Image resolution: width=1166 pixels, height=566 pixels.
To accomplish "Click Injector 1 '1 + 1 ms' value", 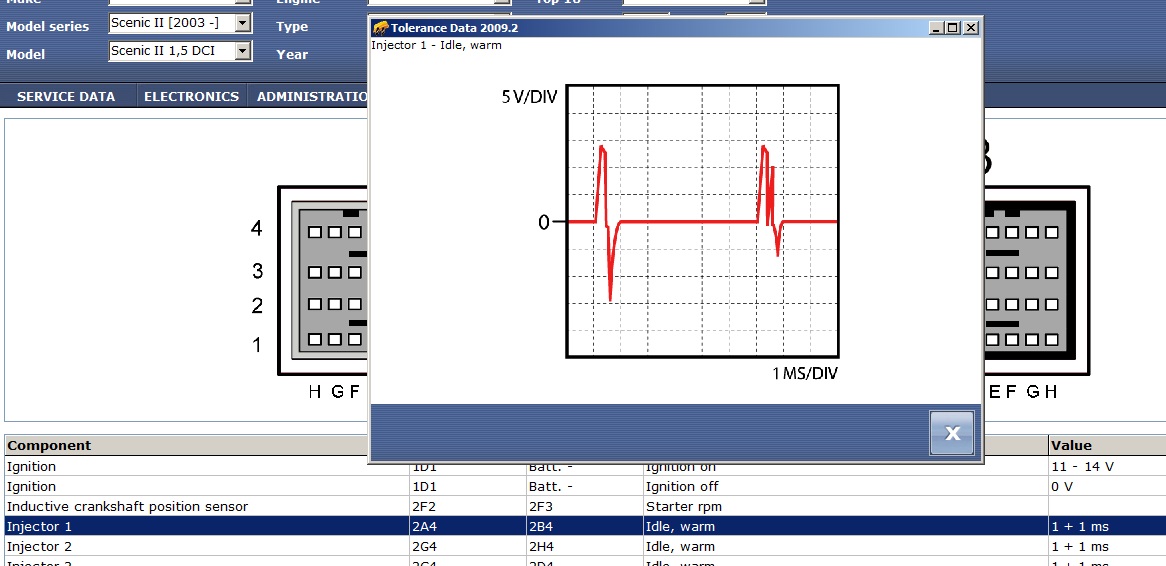I will tap(1107, 526).
